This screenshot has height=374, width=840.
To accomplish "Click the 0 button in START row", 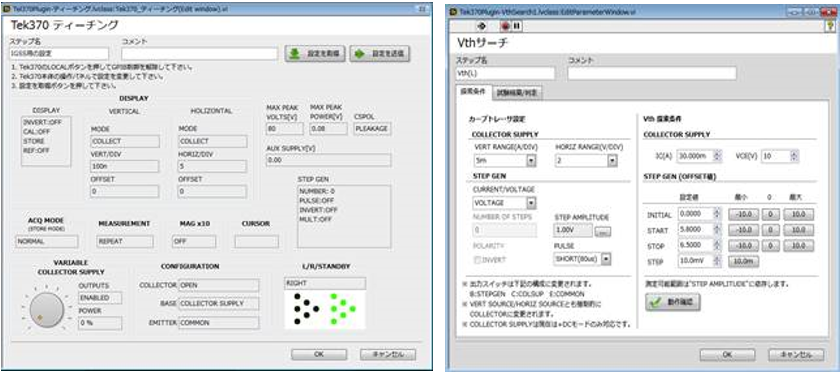I will (x=770, y=230).
